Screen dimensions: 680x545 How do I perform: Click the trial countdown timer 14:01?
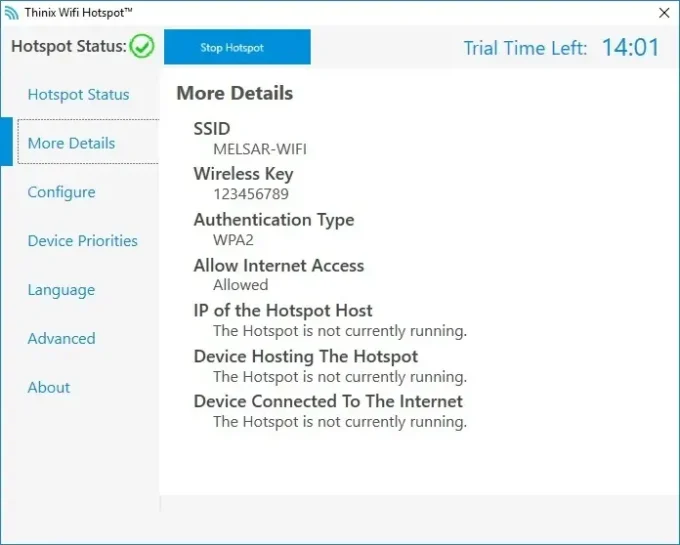[630, 47]
